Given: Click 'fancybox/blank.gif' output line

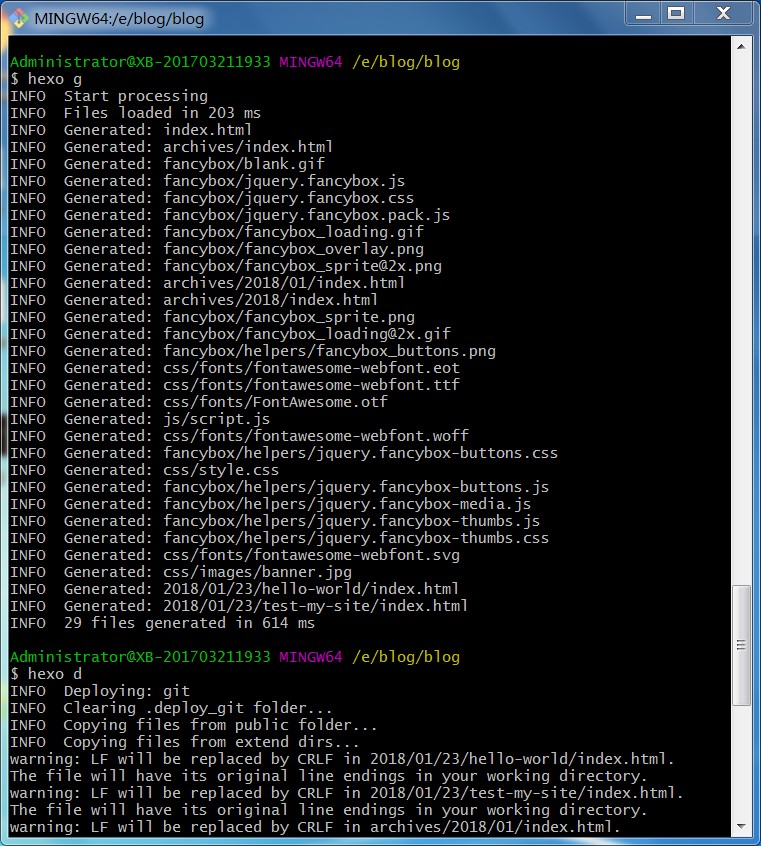Looking at the screenshot, I should click(x=167, y=164).
